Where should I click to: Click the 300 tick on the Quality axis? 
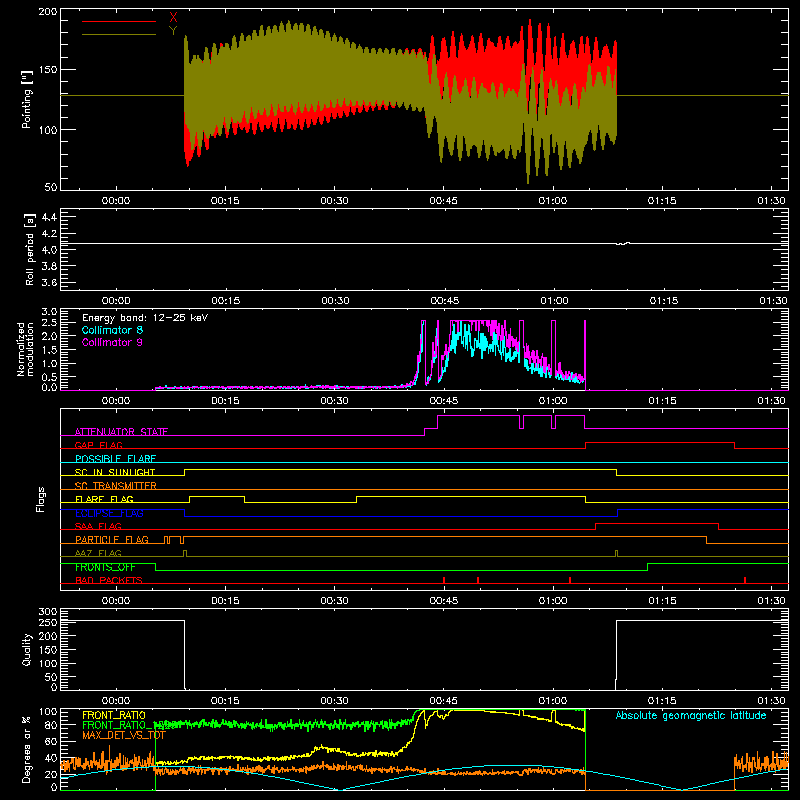(x=48, y=612)
